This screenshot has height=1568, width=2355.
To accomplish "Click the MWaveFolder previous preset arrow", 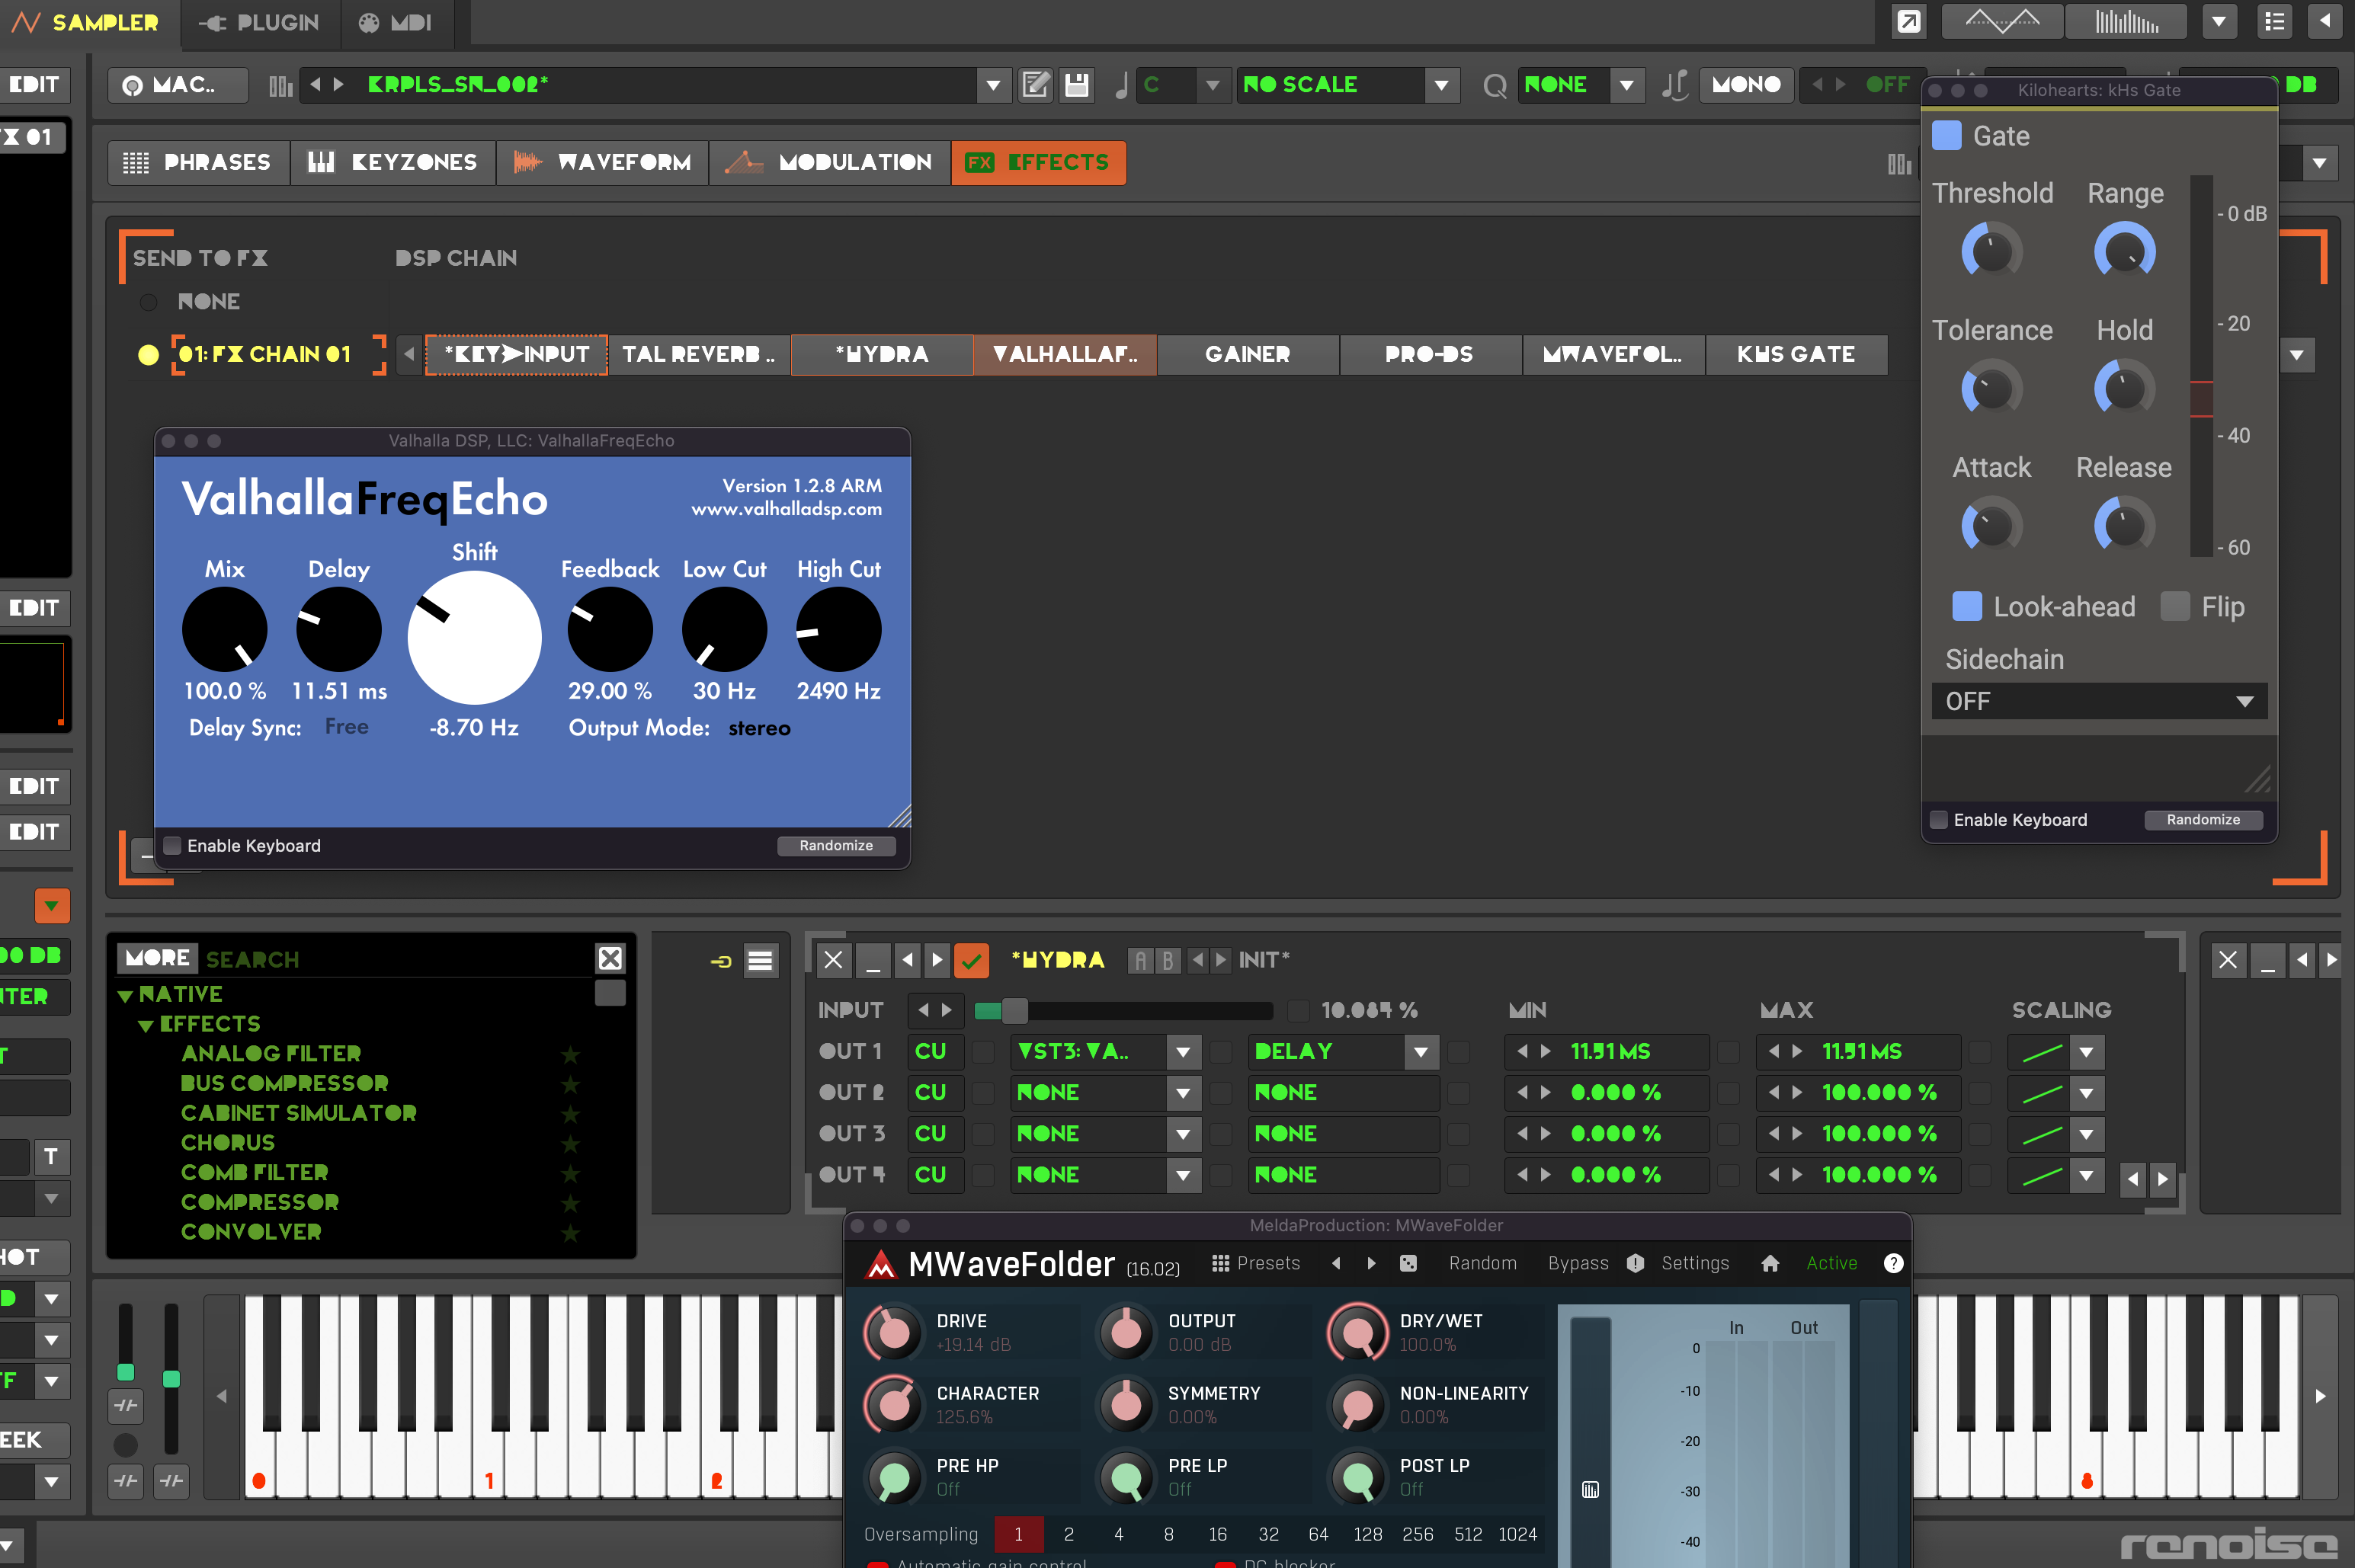I will pyautogui.click(x=1336, y=1263).
